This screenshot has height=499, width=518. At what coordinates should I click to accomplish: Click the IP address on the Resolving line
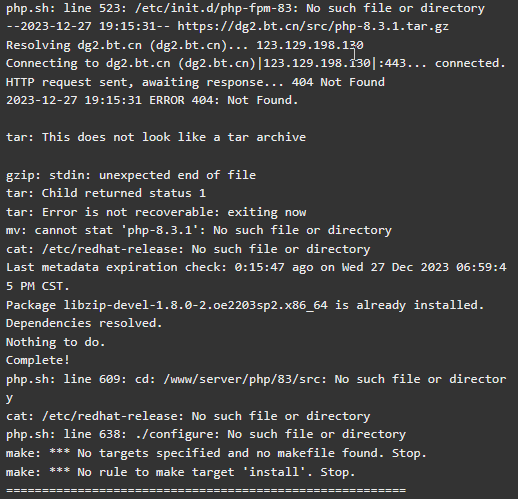pyautogui.click(x=310, y=45)
